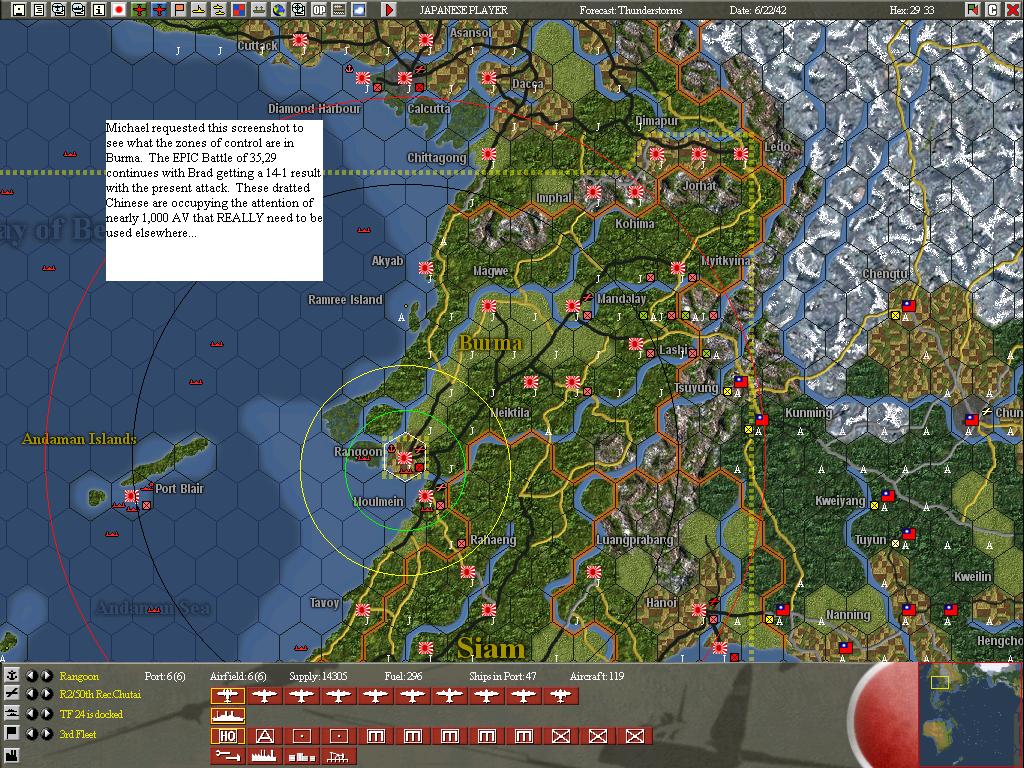This screenshot has height=768, width=1024.
Task: Click the pipeline resource icon in bottom row
Action: (x=227, y=756)
